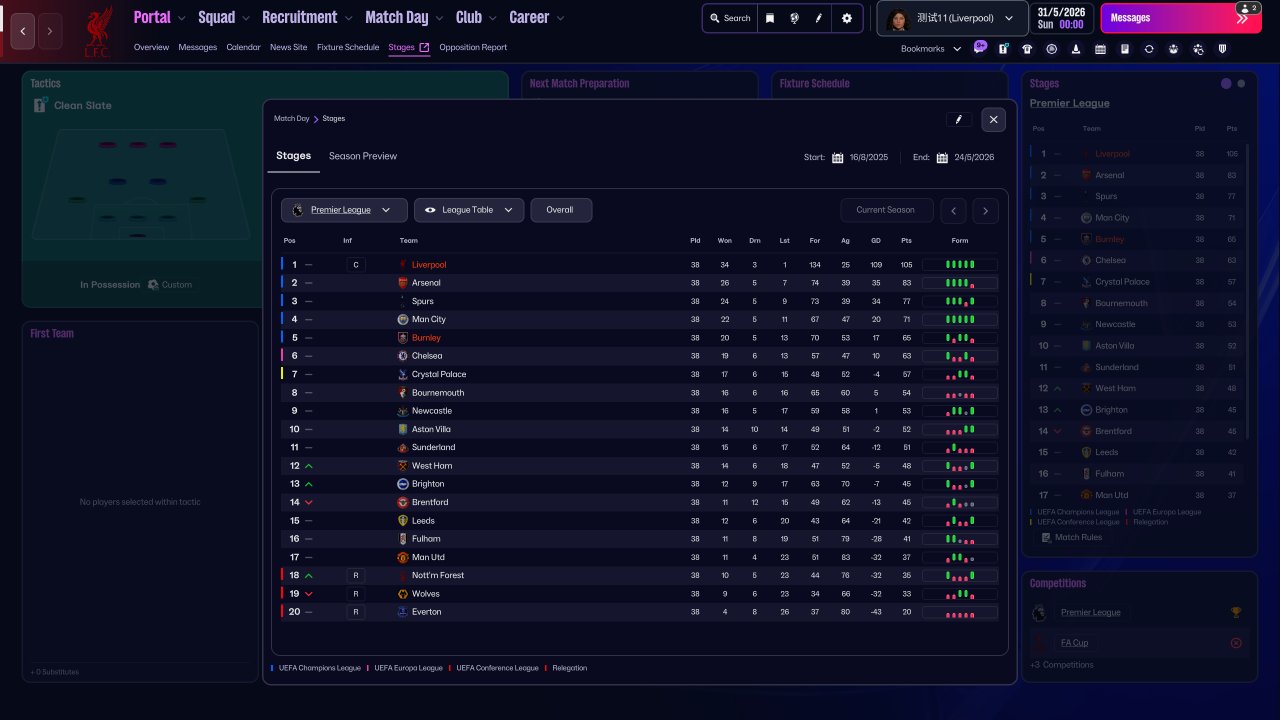Click the Premier League link in the Competitions panel
Image resolution: width=1280 pixels, height=720 pixels.
click(1091, 612)
